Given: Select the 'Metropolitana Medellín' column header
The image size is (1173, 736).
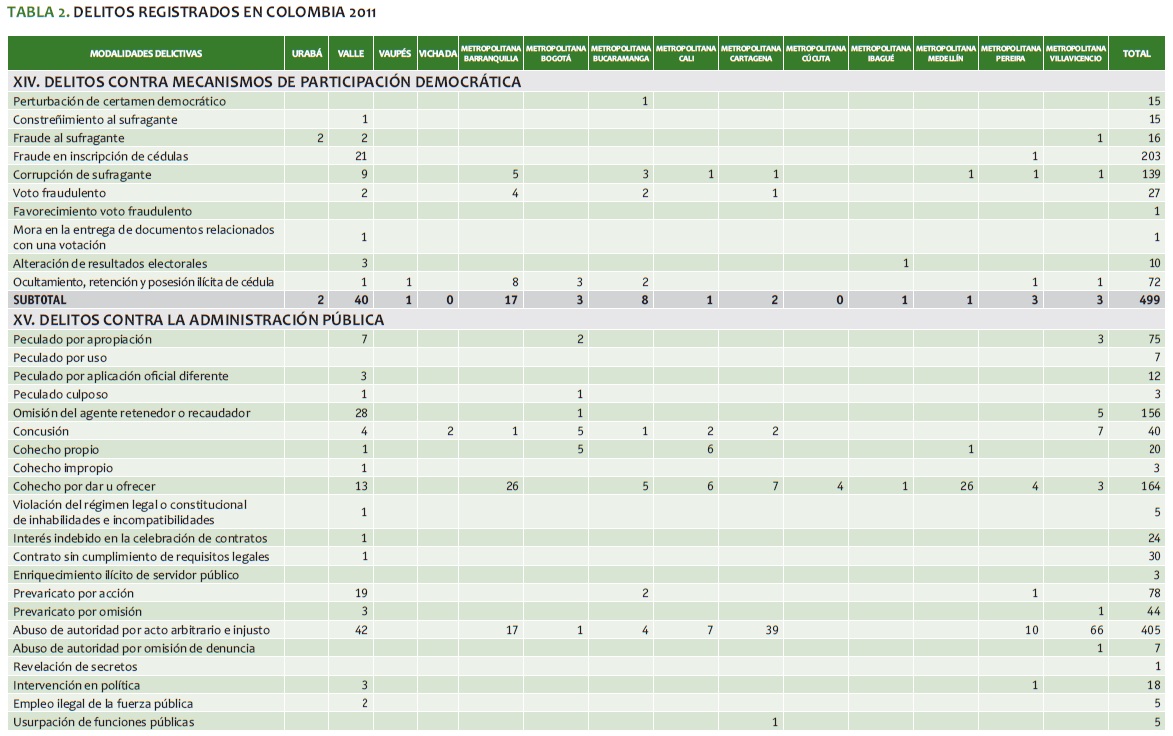Looking at the screenshot, I should coord(945,53).
